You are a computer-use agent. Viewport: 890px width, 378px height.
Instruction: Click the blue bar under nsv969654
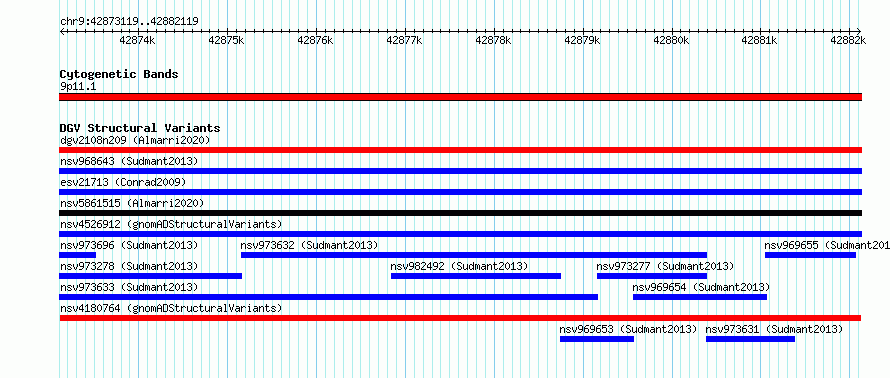coord(700,297)
